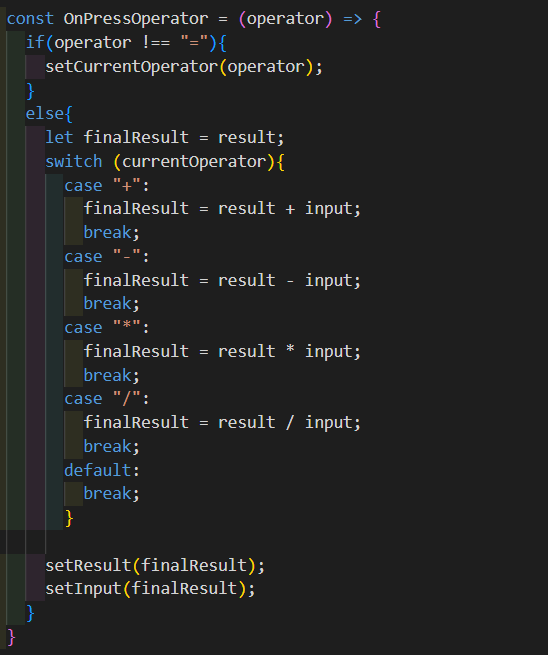Click 'currentOperator' inside the switch parentheses
The width and height of the screenshot is (548, 655).
[x=194, y=162]
